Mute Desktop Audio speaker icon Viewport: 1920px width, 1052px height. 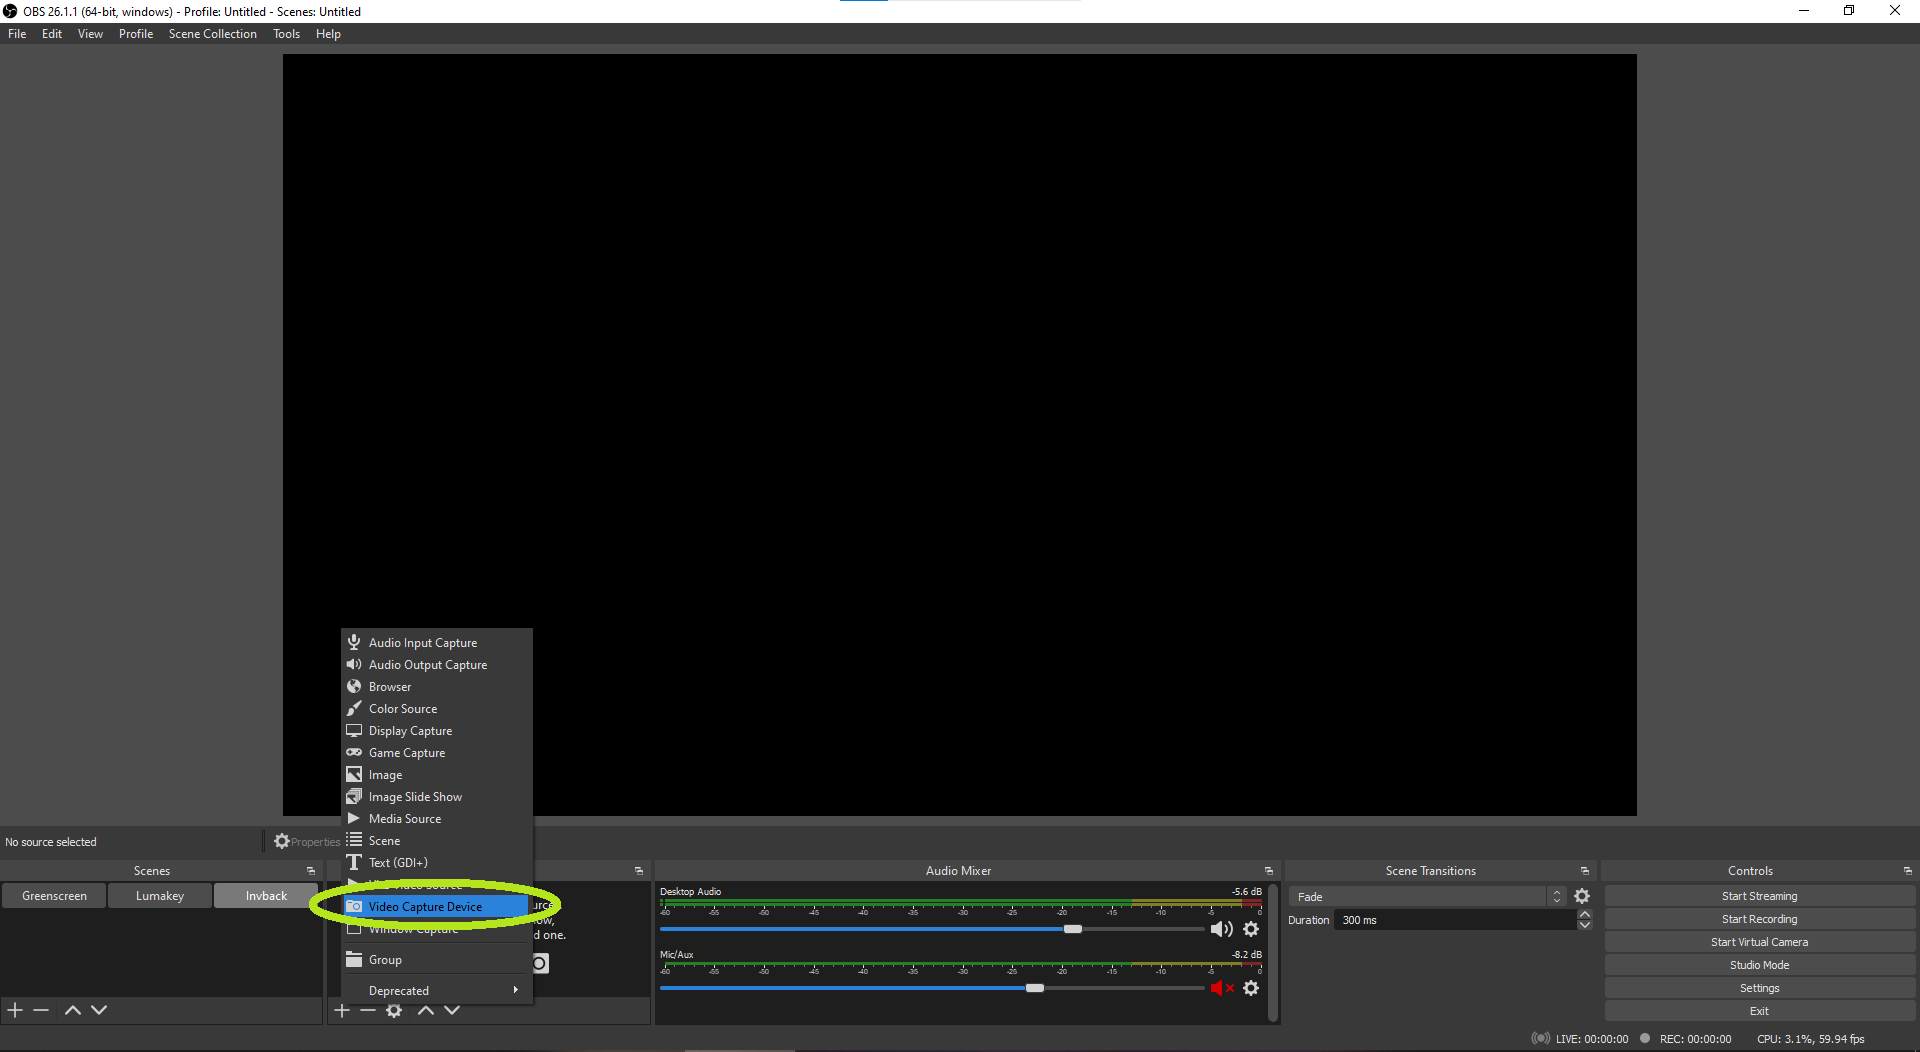coord(1221,929)
